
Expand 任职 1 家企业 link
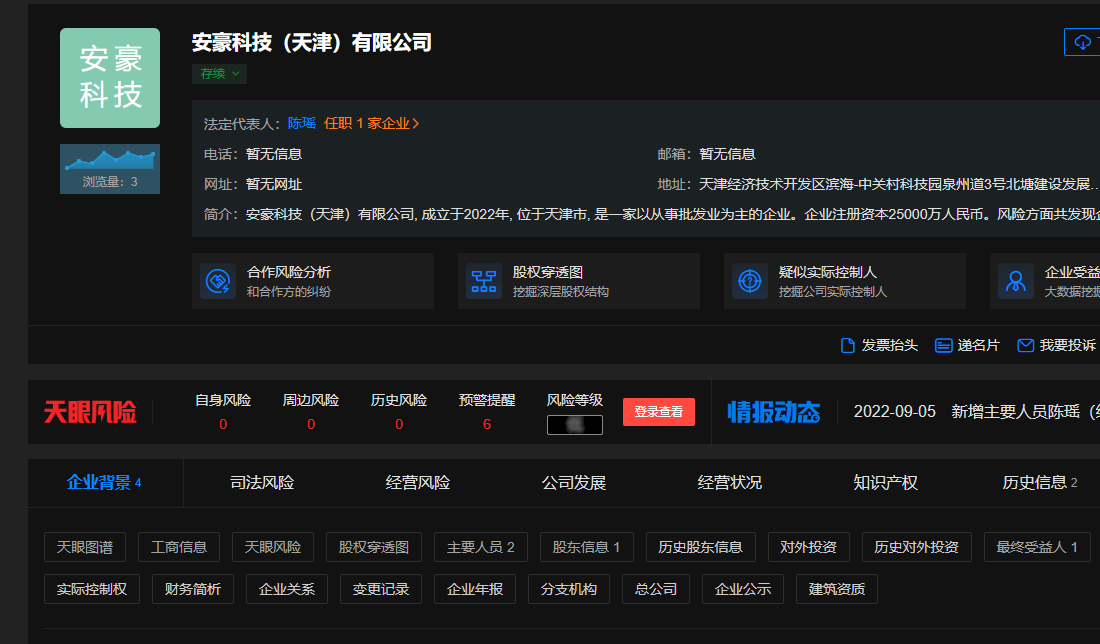[371, 123]
